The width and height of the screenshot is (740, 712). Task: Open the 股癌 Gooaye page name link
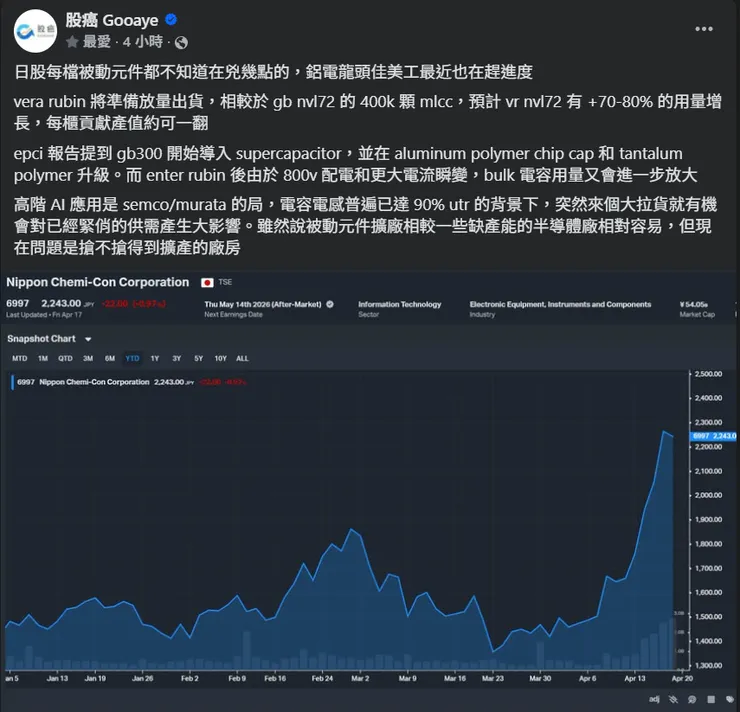112,20
